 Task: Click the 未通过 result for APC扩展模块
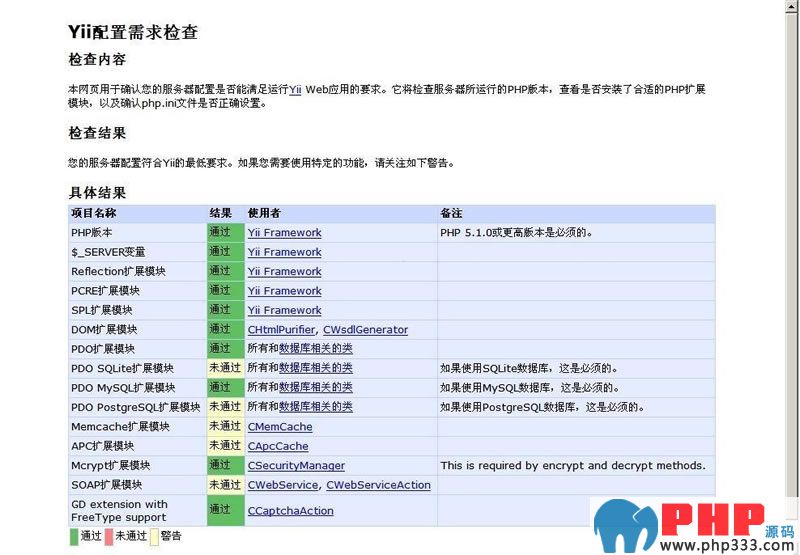[226, 446]
